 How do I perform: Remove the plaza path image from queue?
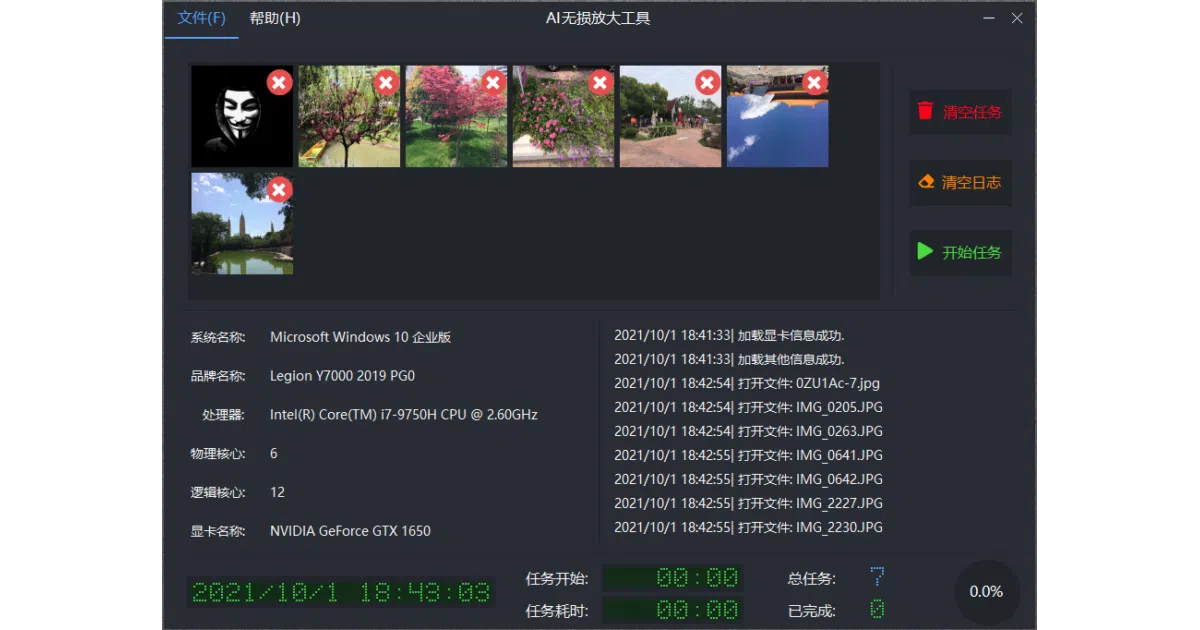click(x=708, y=82)
